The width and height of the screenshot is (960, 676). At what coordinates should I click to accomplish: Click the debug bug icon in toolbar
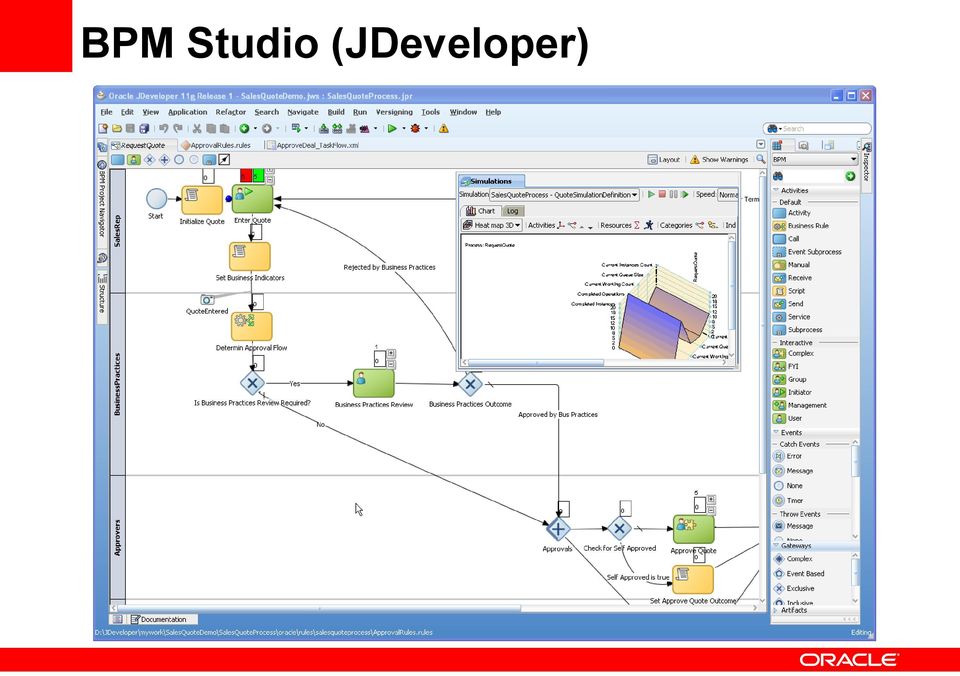[x=416, y=129]
